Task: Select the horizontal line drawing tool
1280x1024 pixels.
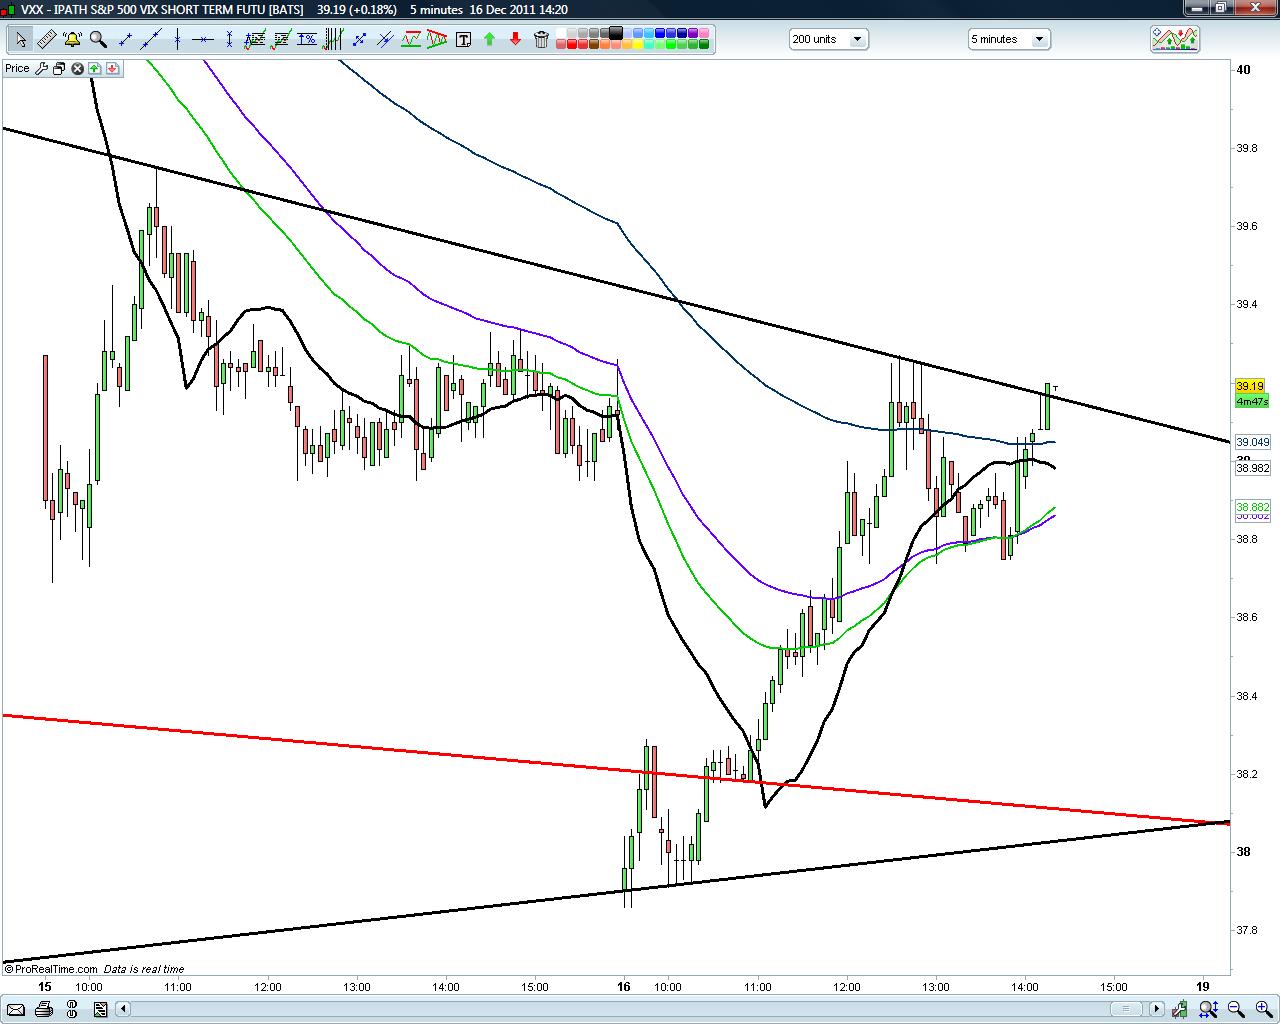Action: click(x=203, y=40)
